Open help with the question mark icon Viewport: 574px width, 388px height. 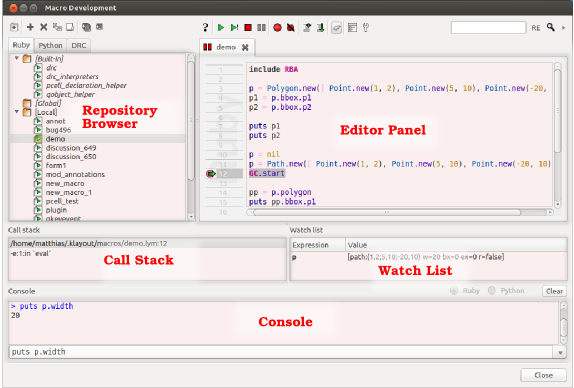205,27
